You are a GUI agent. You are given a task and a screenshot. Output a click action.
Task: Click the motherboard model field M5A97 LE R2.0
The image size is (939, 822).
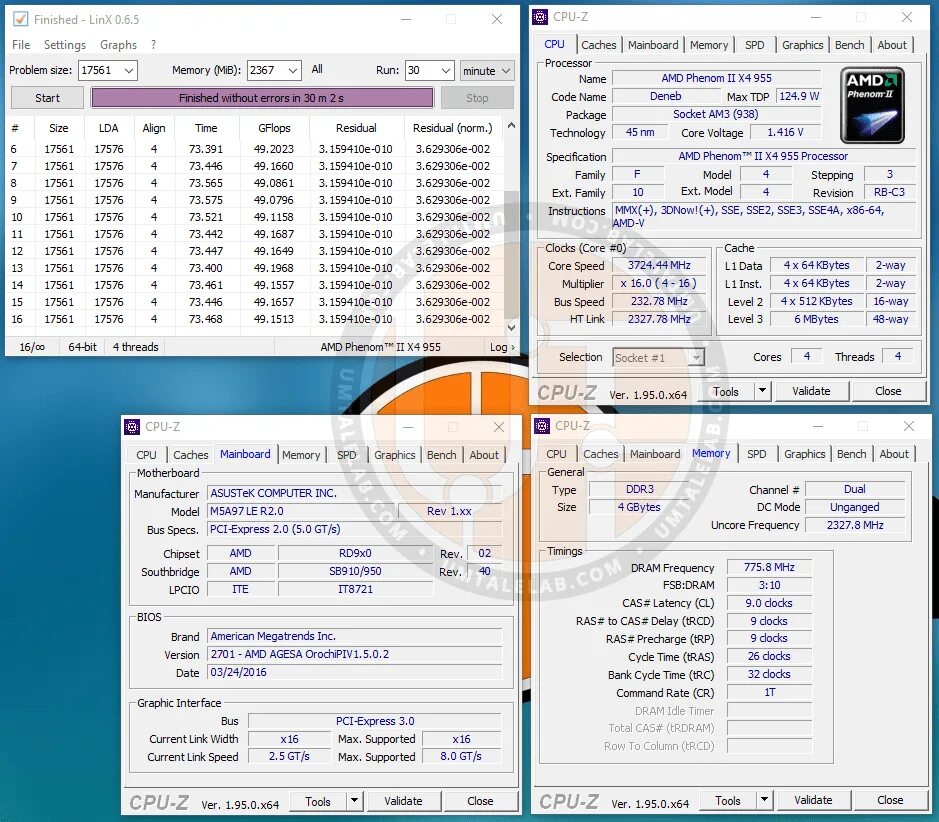[300, 511]
